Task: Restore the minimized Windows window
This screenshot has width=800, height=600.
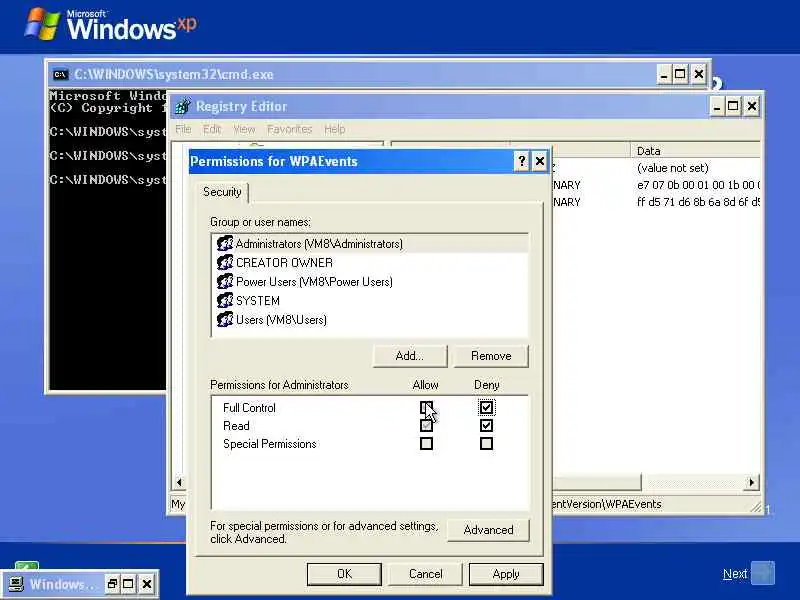Action: tap(112, 584)
